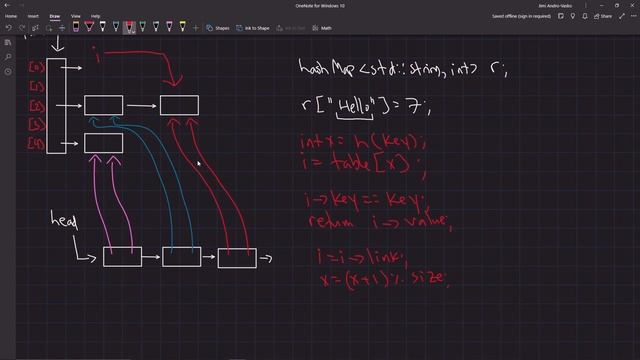This screenshot has width=640, height=360.
Task: Switch to the View tab
Action: point(76,16)
